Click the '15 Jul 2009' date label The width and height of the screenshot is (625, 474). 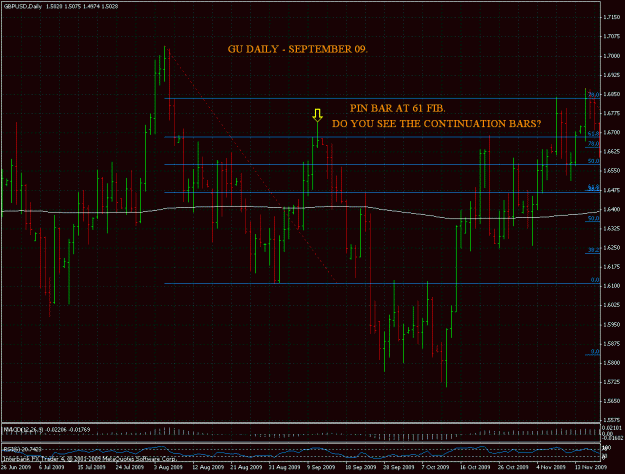pos(91,467)
